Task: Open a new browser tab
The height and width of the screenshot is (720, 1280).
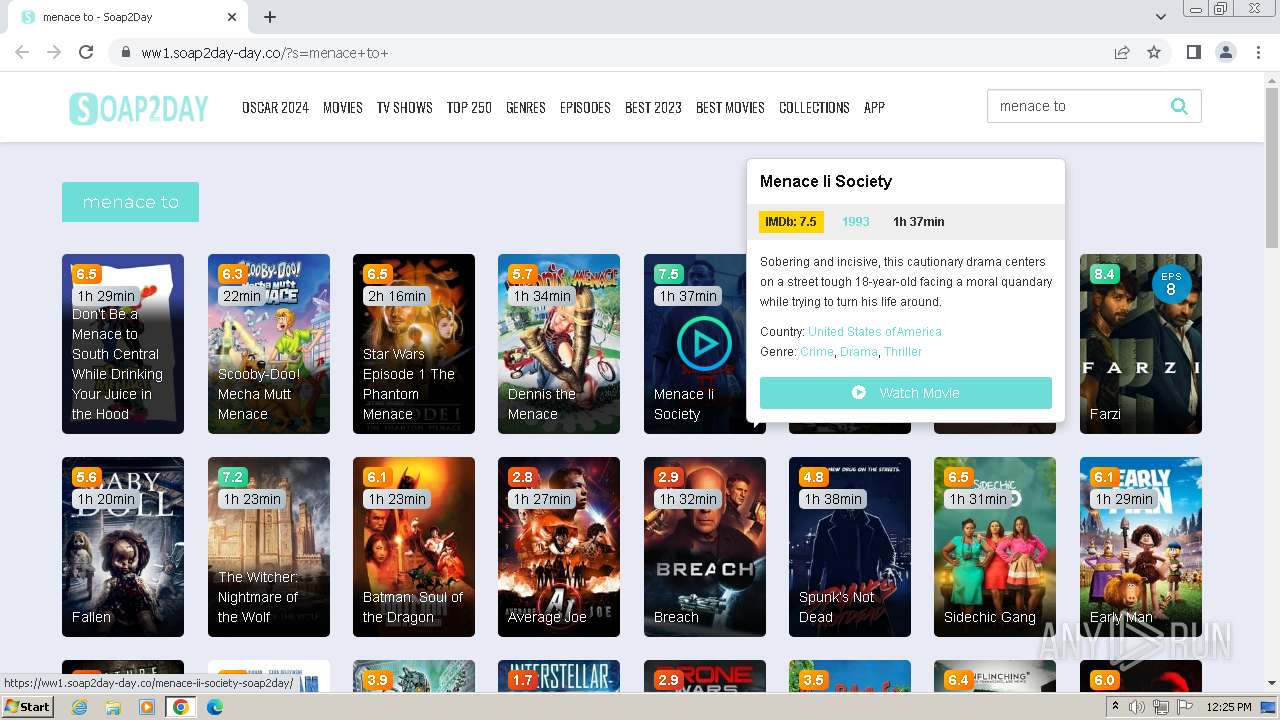Action: coord(269,17)
